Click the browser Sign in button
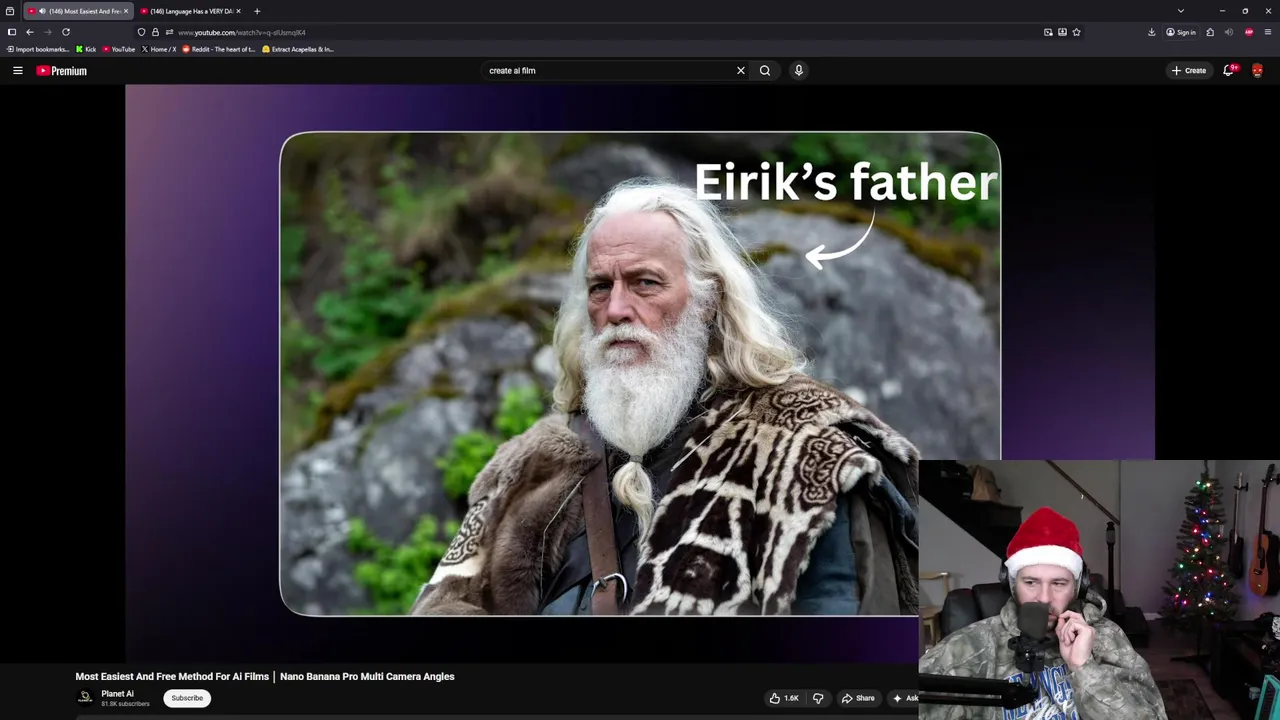 coord(1181,32)
